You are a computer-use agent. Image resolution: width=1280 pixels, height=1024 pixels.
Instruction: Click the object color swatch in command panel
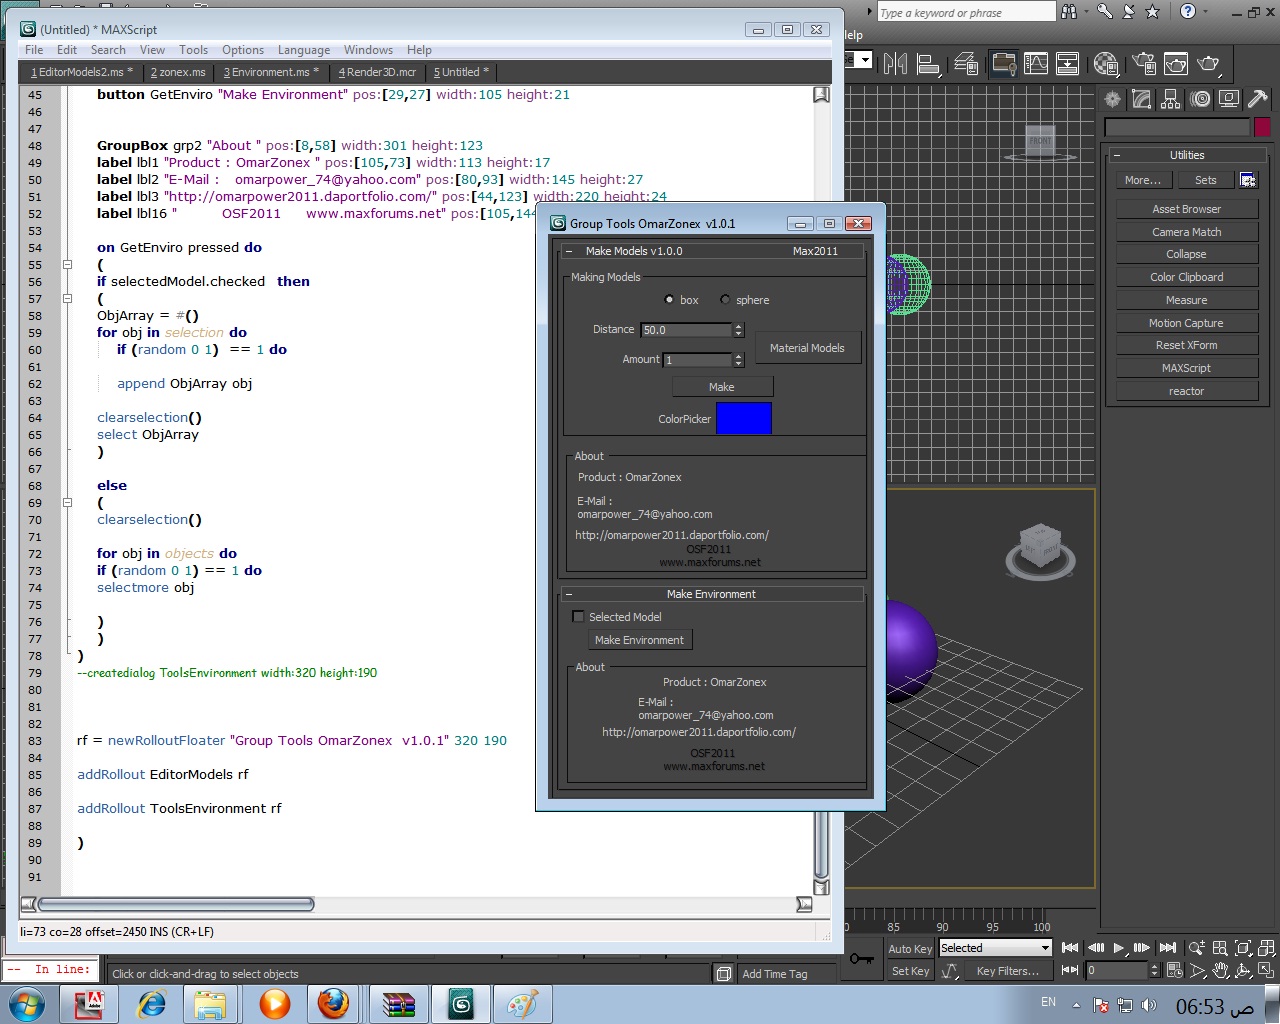(x=1262, y=127)
